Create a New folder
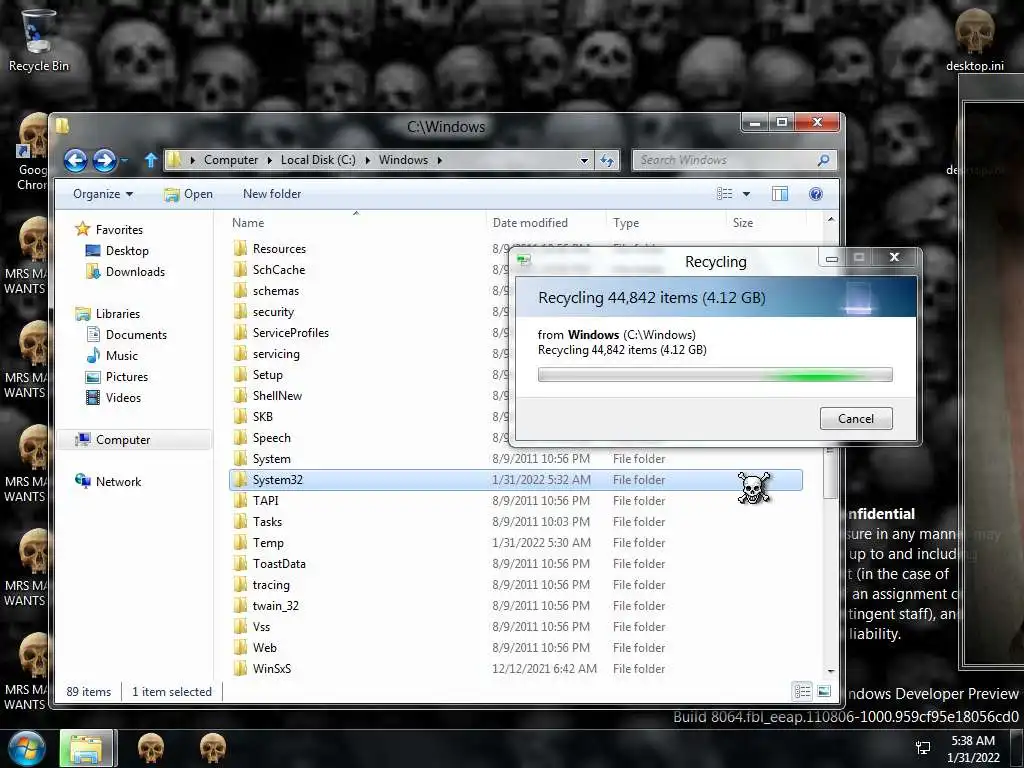Viewport: 1024px width, 768px height. 272,194
